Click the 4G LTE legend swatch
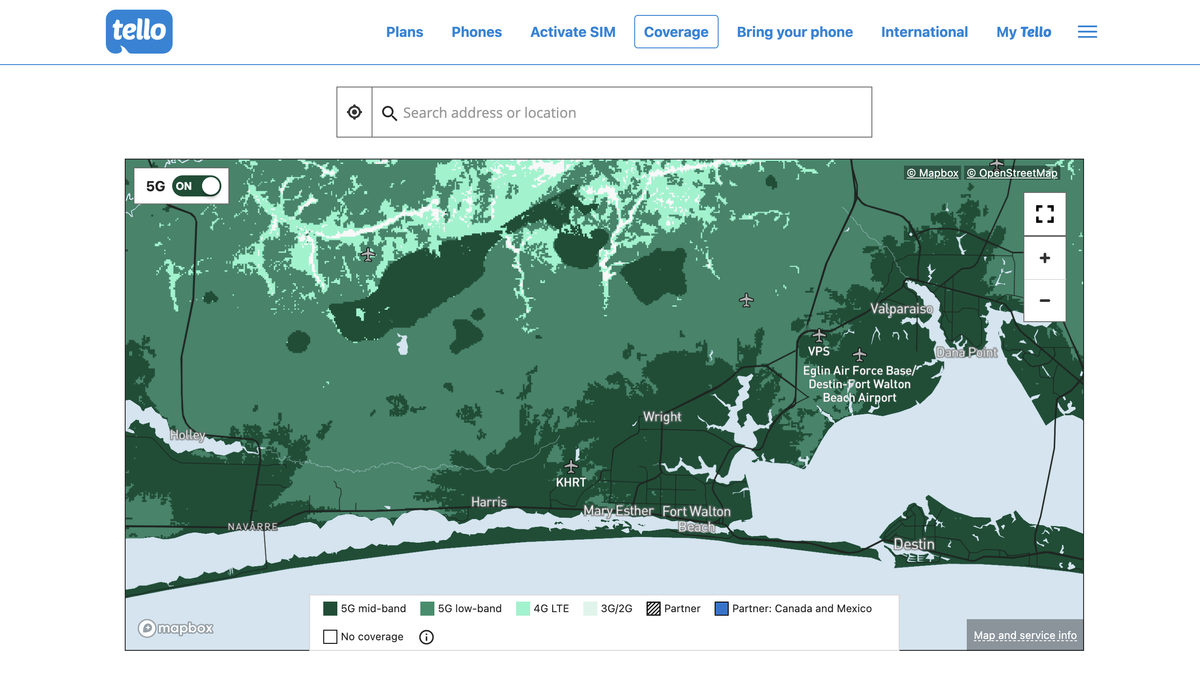This screenshot has width=1200, height=675. click(523, 608)
